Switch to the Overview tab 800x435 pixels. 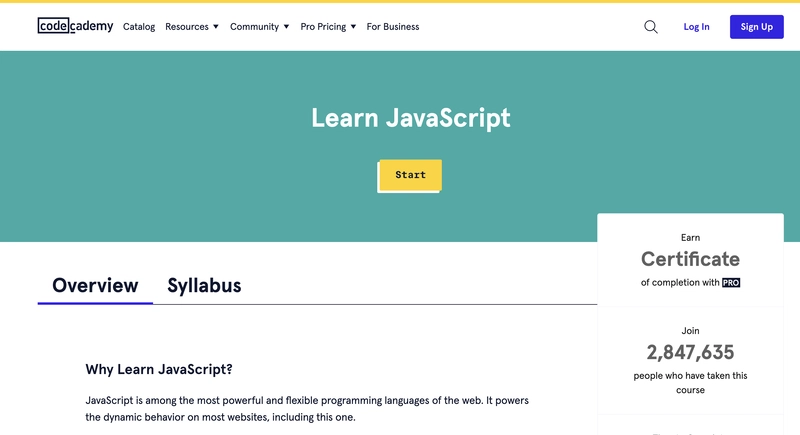click(95, 286)
